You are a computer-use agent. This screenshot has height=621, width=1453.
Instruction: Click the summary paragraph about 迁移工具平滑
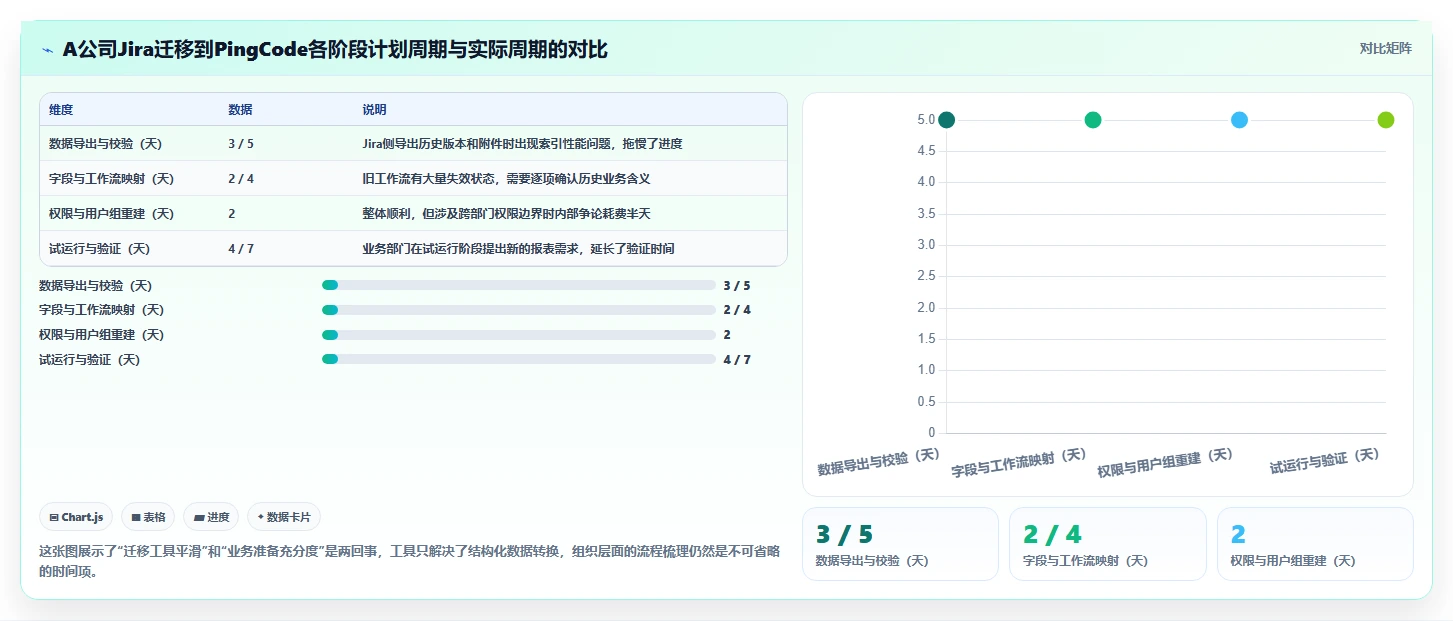tap(409, 561)
